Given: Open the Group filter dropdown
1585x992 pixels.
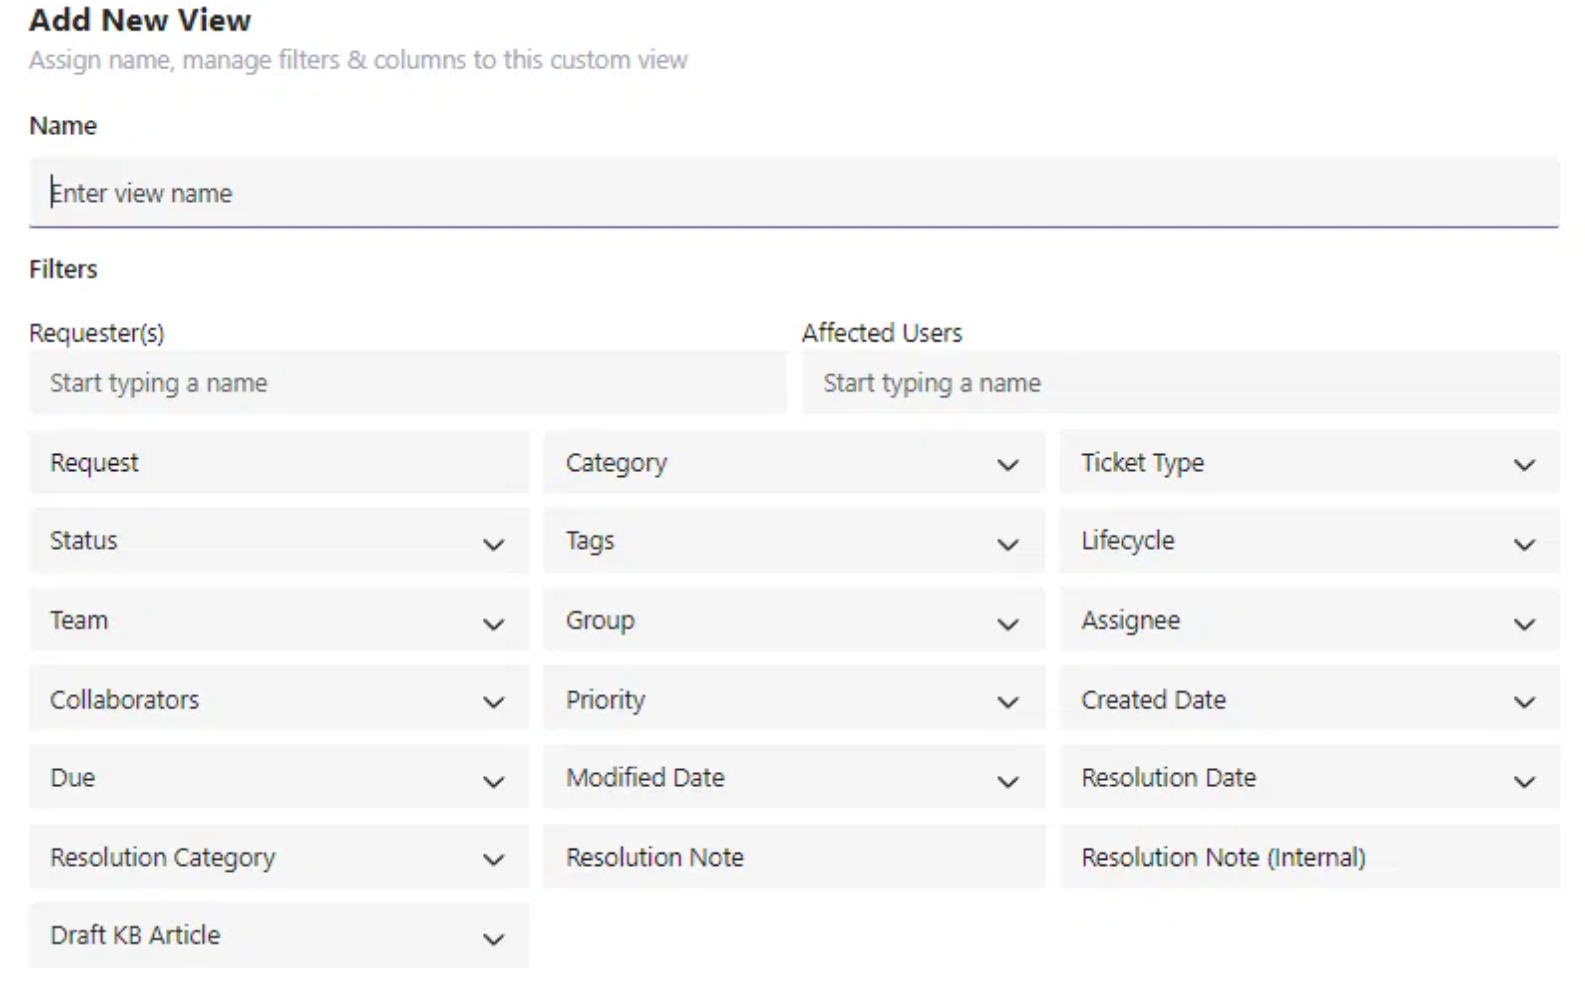Looking at the screenshot, I should click(793, 621).
